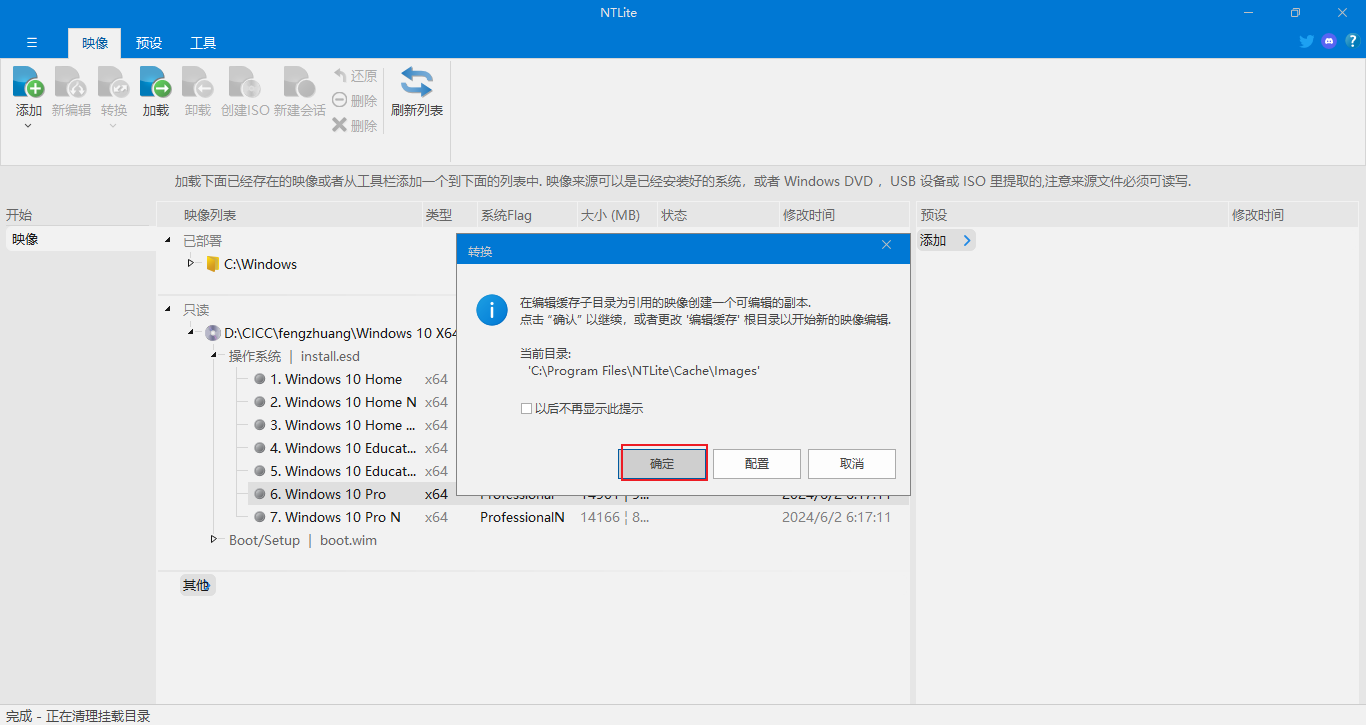Image resolution: width=1366 pixels, height=725 pixels.
Task: Click the 配置 button
Action: coord(757,464)
